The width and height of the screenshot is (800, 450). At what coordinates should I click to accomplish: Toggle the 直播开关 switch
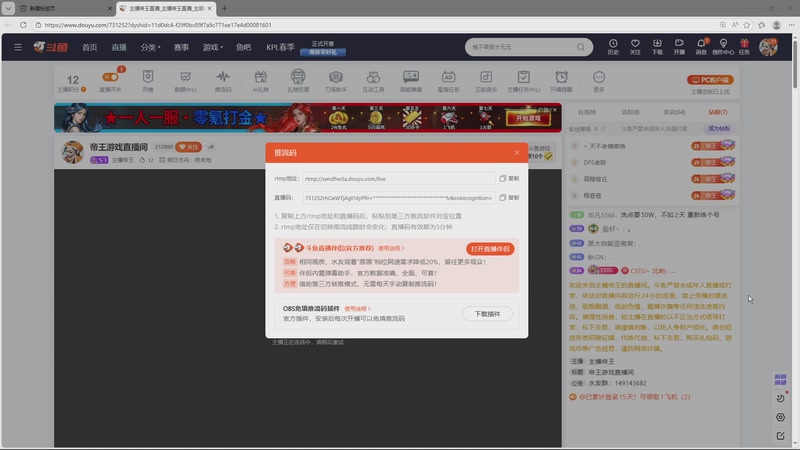coord(111,77)
